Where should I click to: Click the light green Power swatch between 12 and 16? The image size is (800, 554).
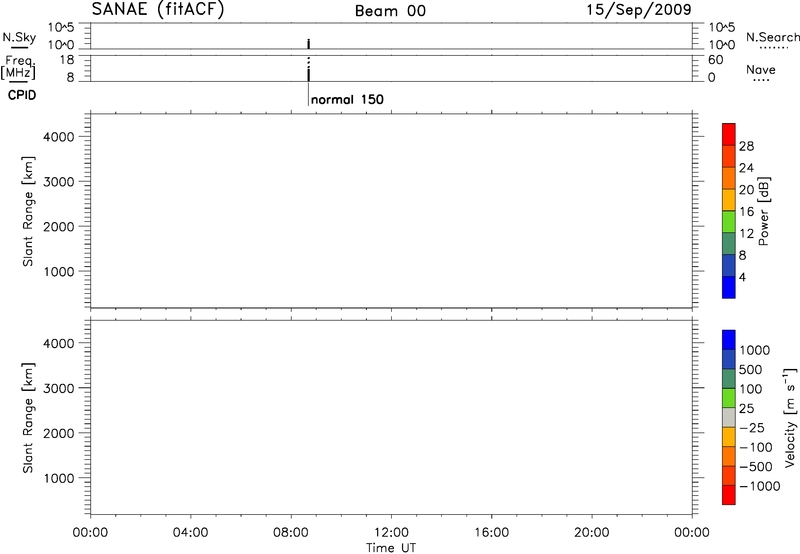729,221
